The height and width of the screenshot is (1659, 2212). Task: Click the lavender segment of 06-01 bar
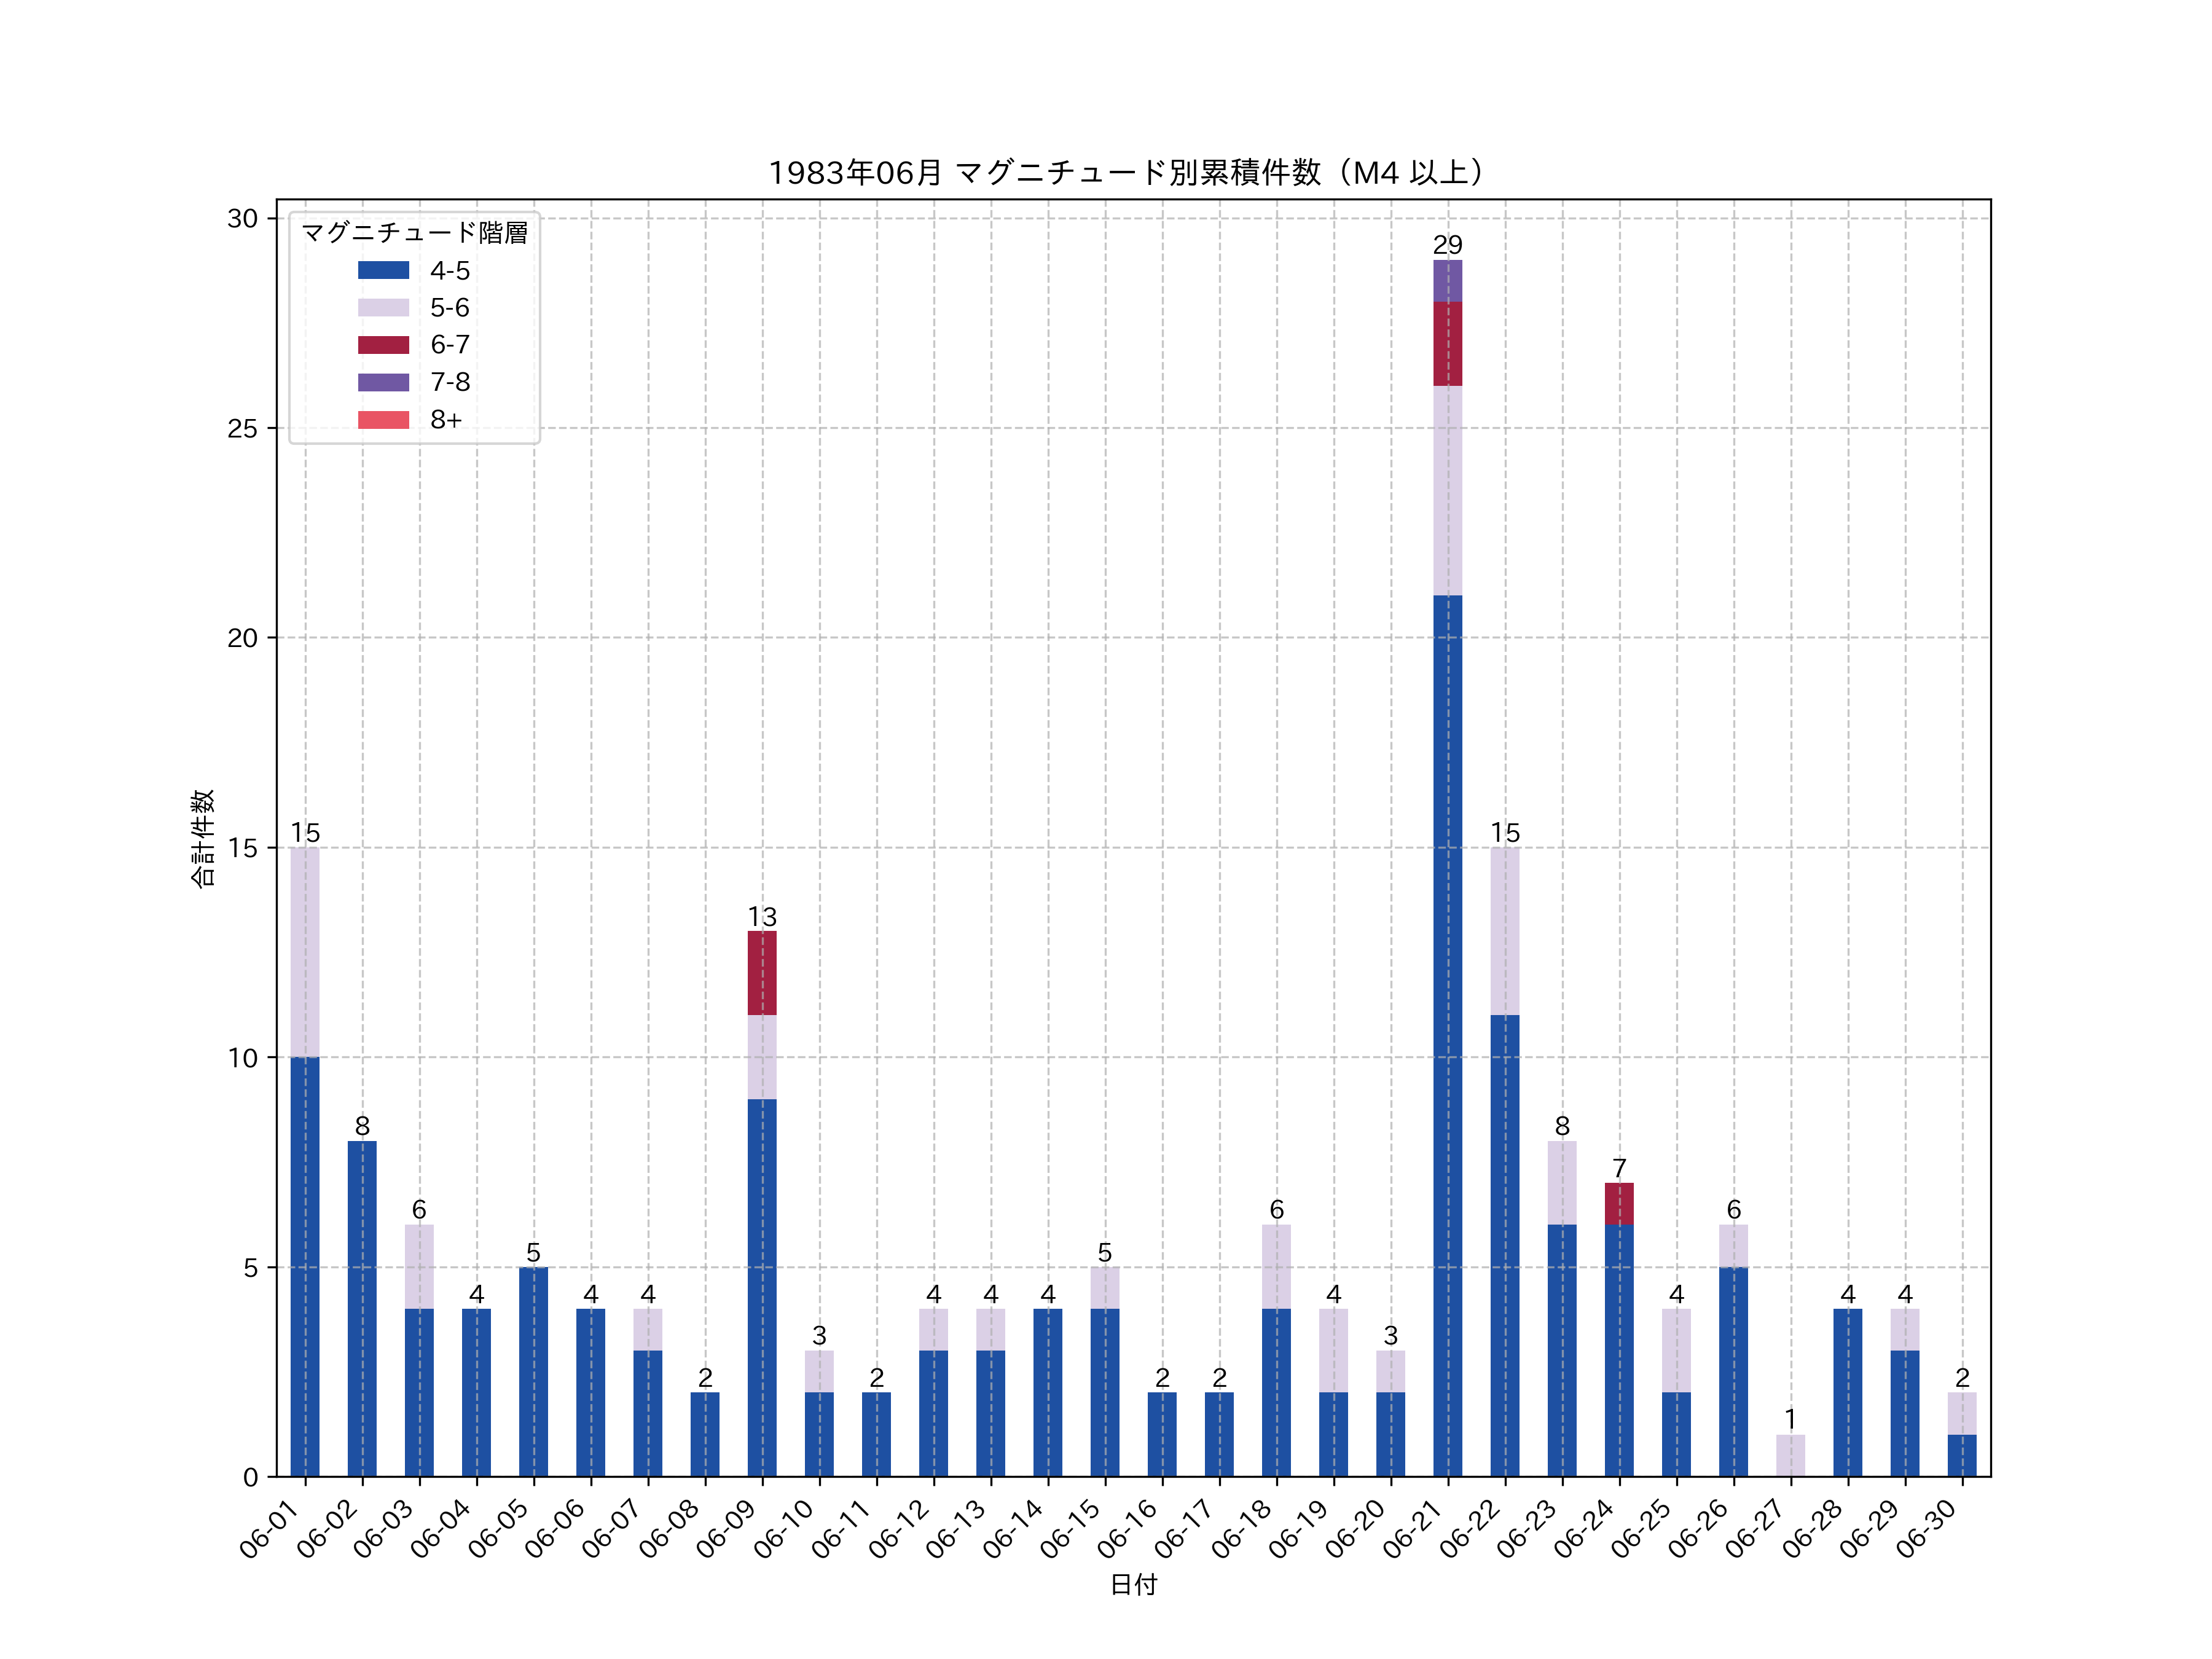[x=305, y=952]
